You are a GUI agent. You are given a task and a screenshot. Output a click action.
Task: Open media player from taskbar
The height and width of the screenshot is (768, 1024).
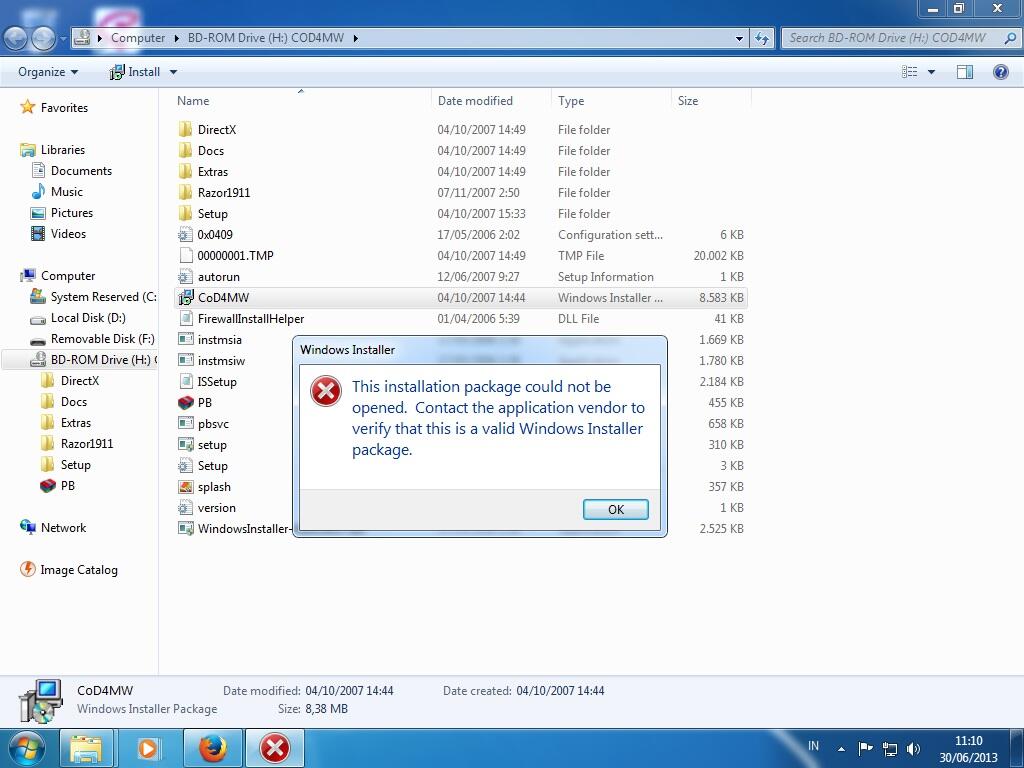coord(148,748)
